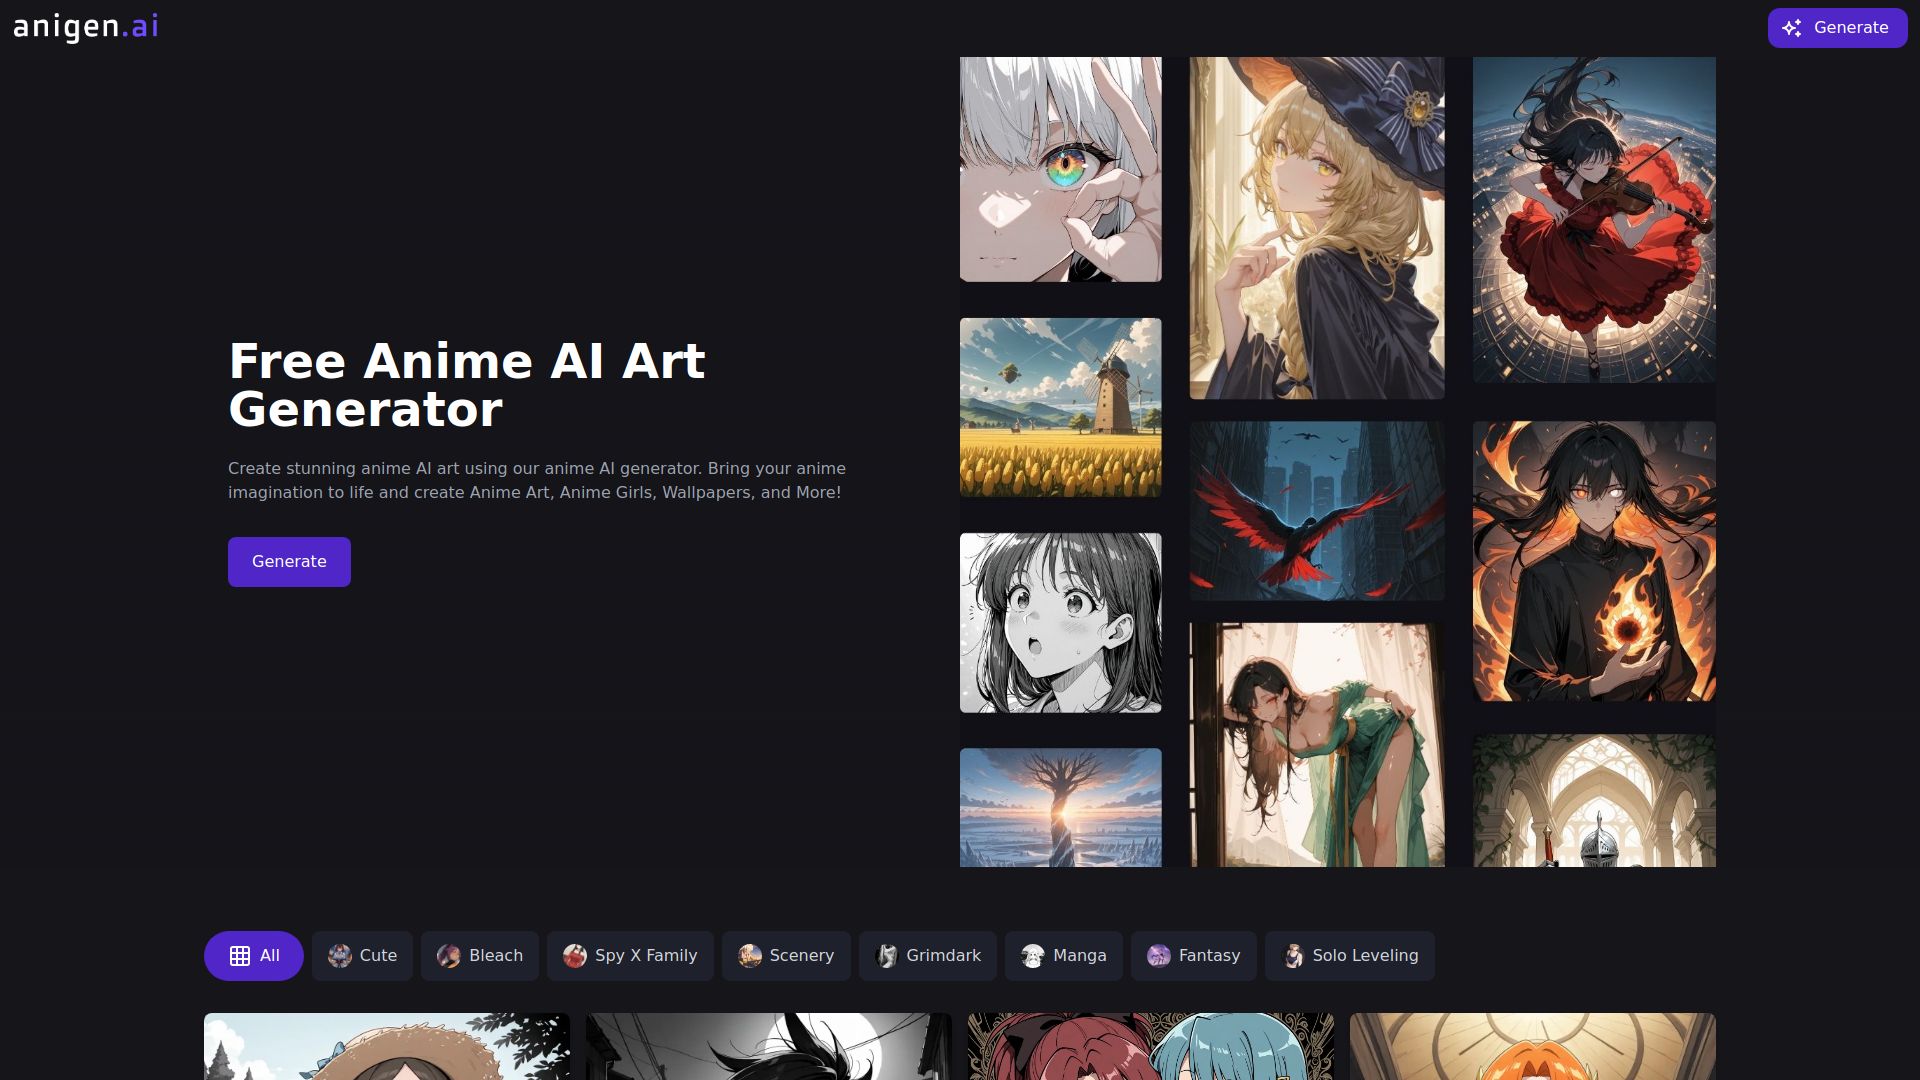Open the black-and-white manga girl image
The height and width of the screenshot is (1080, 1920).
(x=1060, y=622)
